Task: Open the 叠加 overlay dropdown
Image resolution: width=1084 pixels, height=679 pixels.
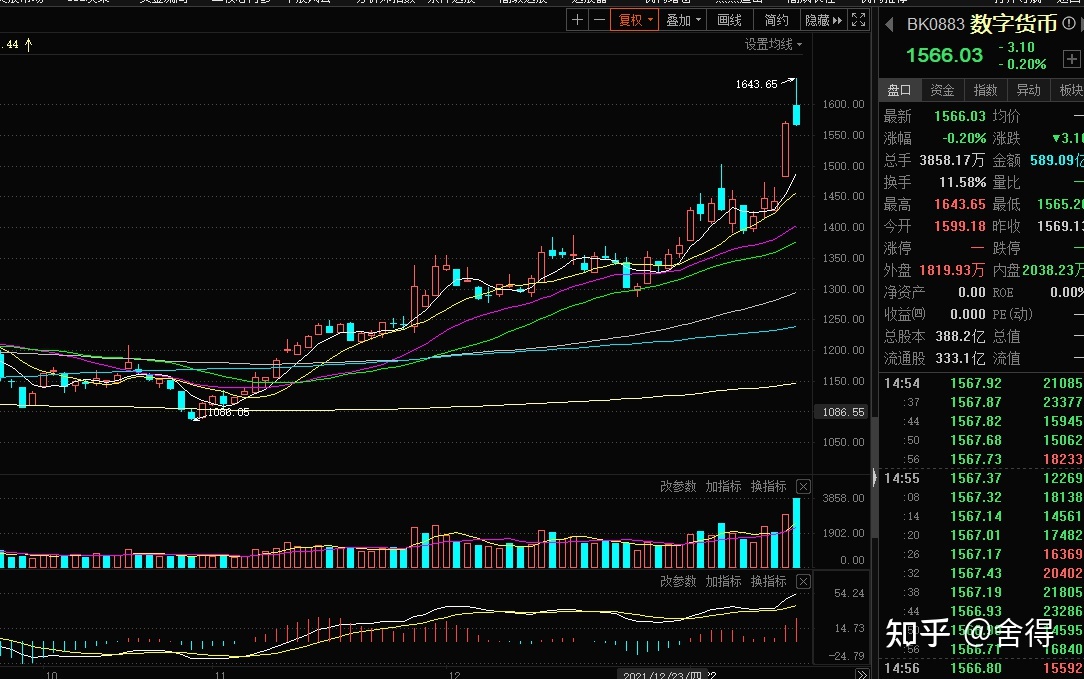Action: [x=685, y=19]
